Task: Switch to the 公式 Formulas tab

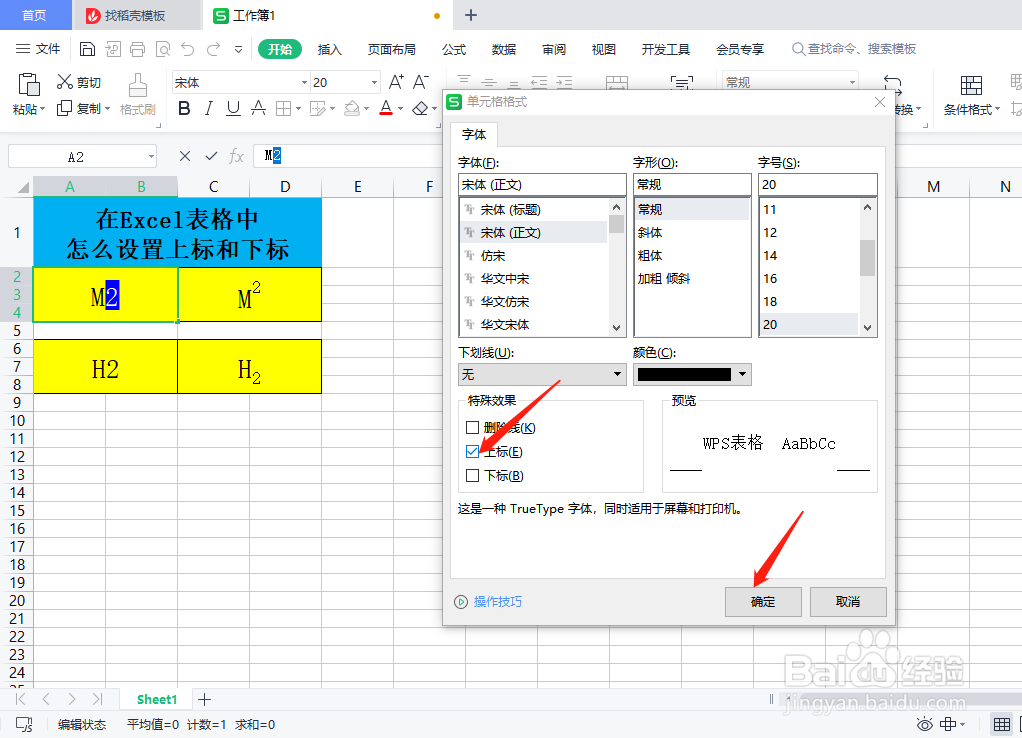Action: coord(454,50)
